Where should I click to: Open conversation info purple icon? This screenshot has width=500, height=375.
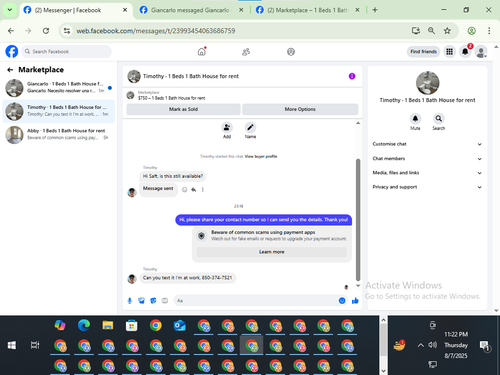352,76
